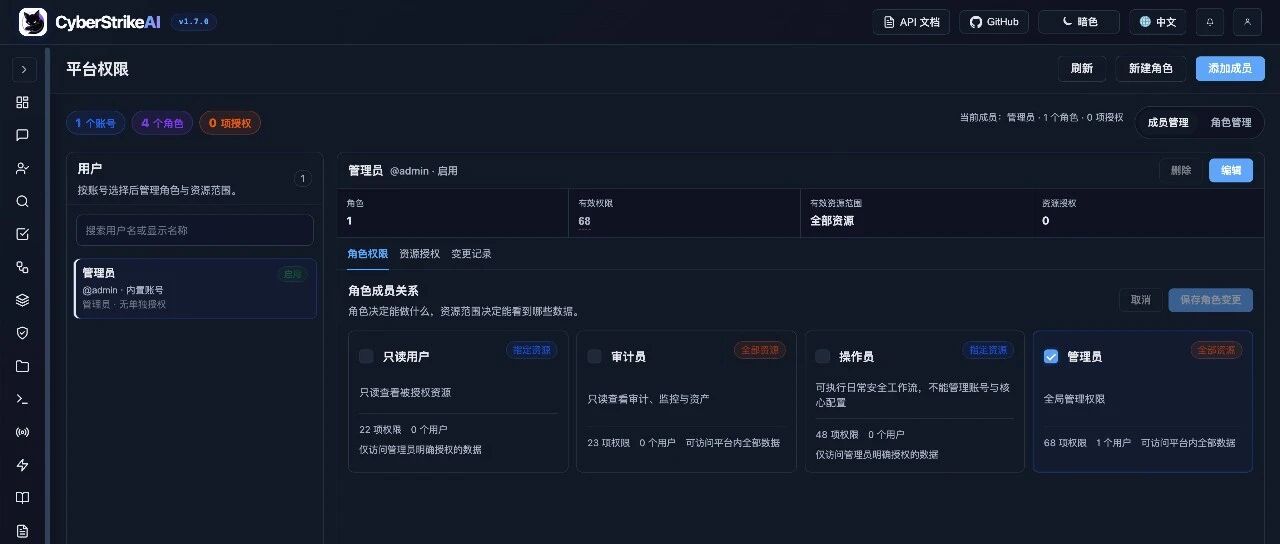Switch to the 资源授权 tab

click(x=420, y=254)
